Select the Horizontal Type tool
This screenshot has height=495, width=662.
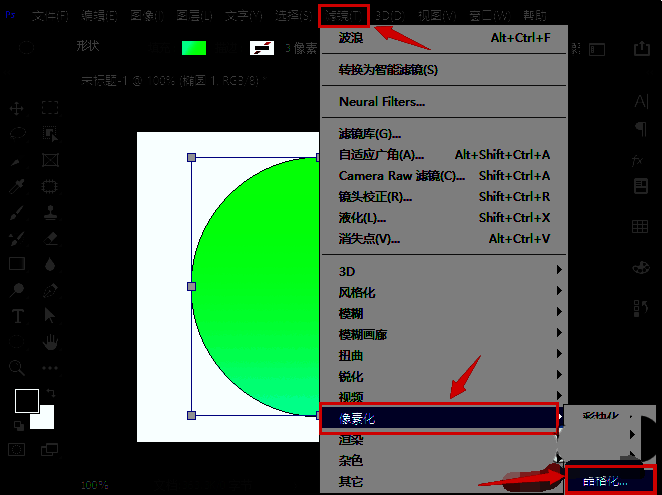tap(17, 316)
